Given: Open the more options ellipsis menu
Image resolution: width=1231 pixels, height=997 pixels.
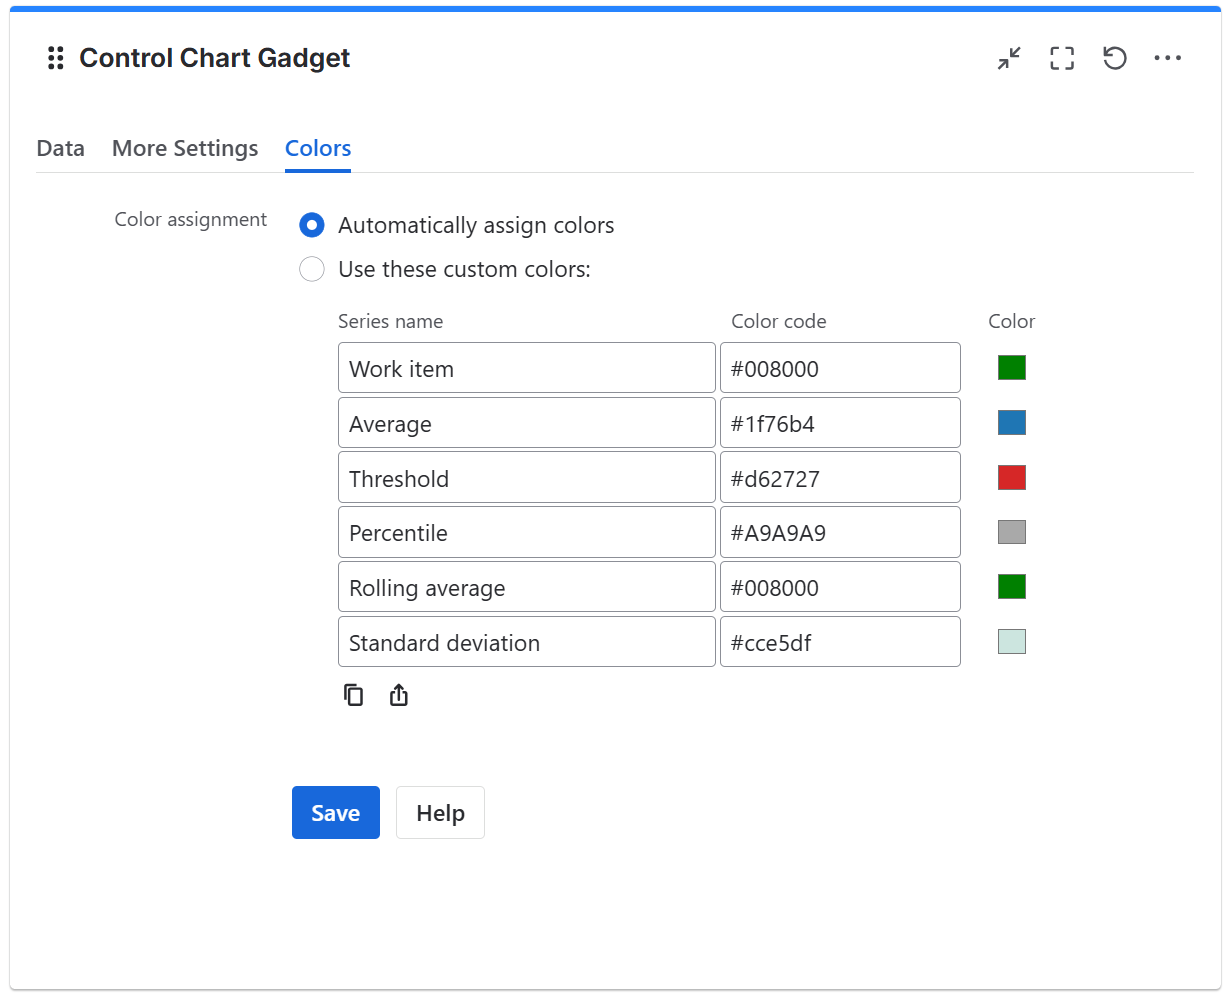Looking at the screenshot, I should pos(1167,58).
